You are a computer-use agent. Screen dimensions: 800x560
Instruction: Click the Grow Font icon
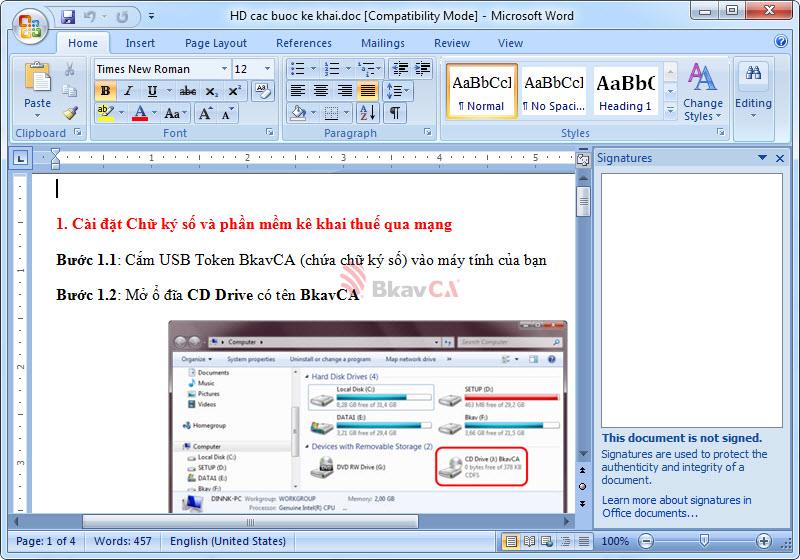coord(206,113)
